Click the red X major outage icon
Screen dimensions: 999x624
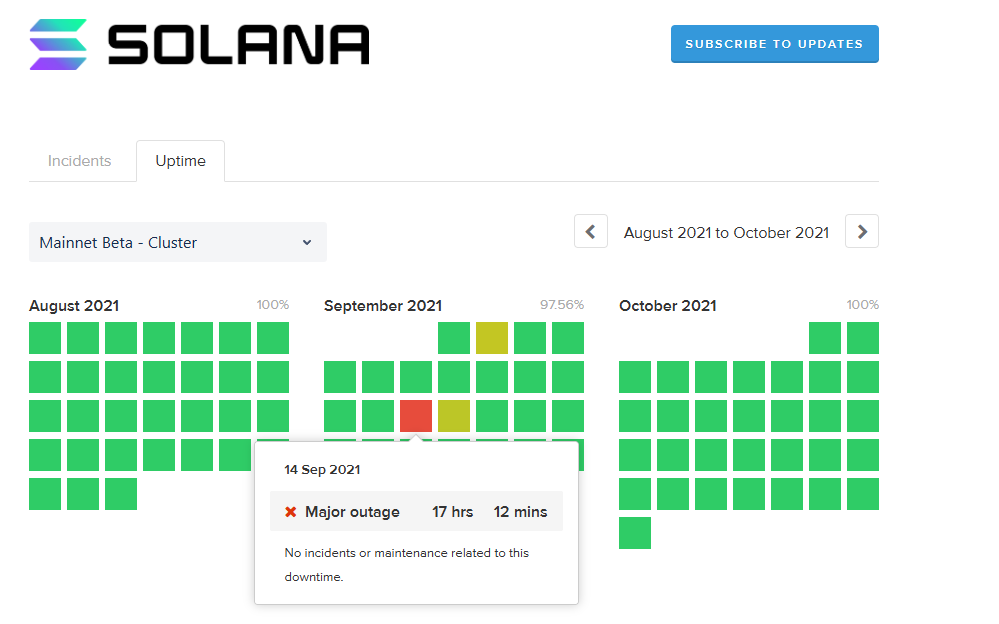(x=291, y=512)
